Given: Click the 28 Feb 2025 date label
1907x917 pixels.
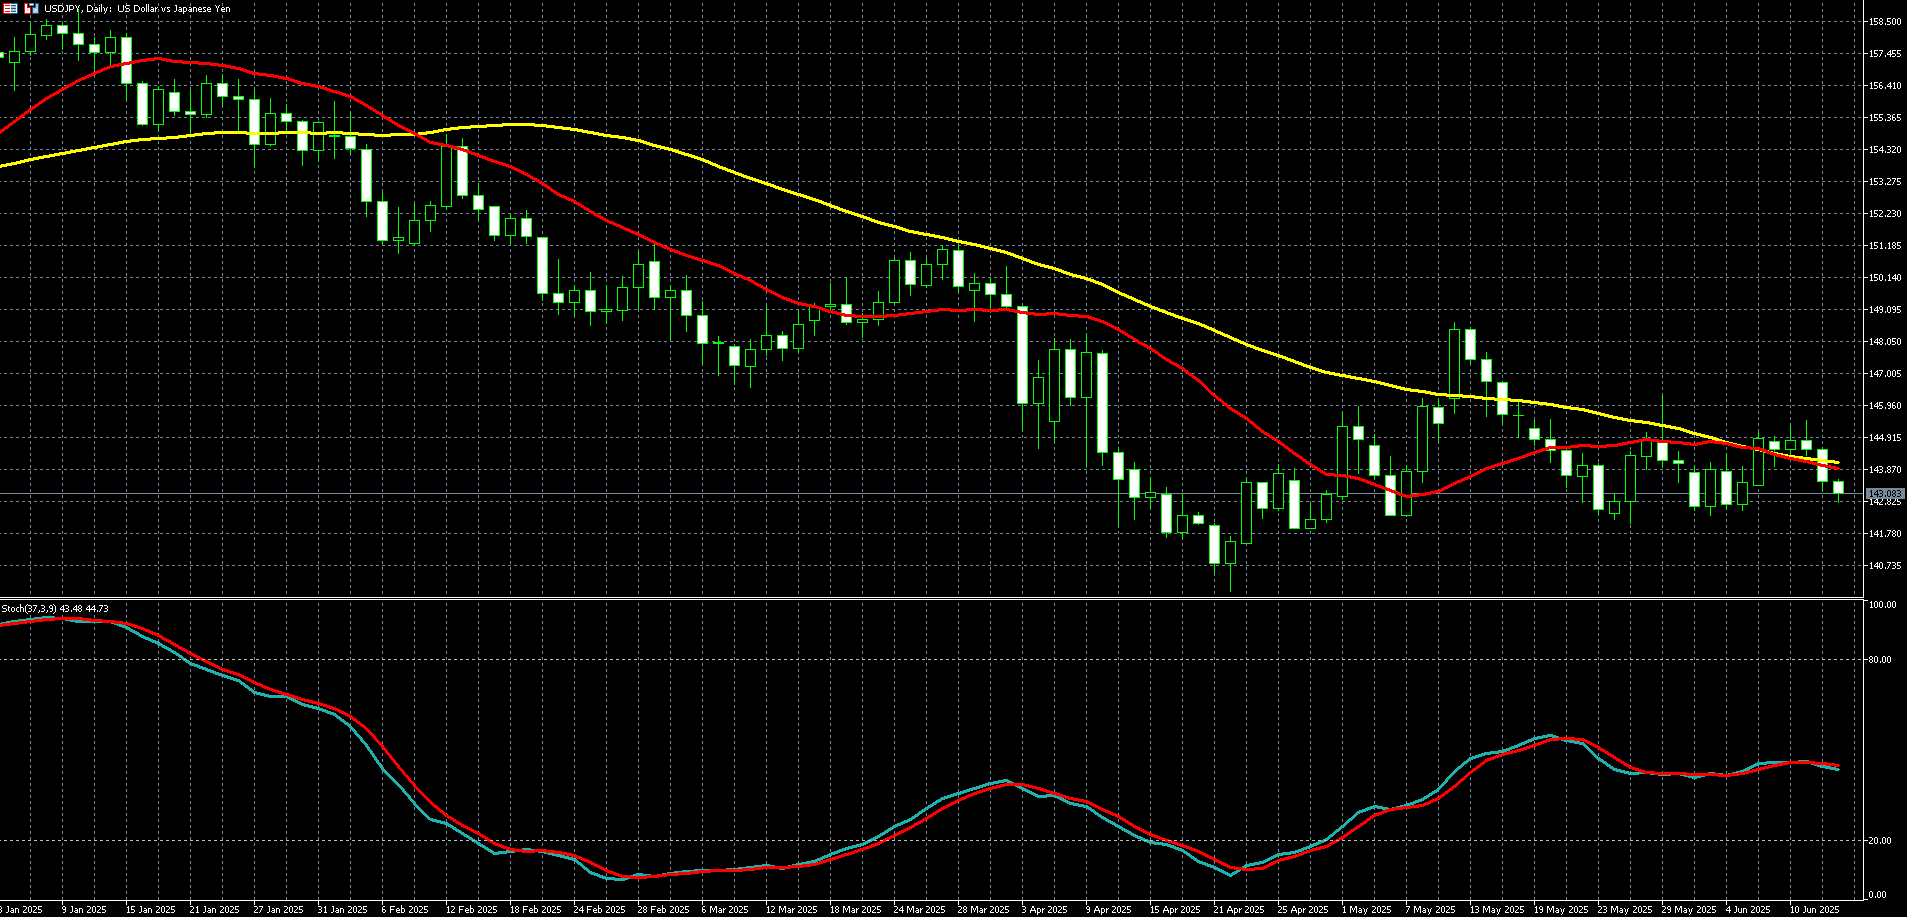Looking at the screenshot, I should 663,910.
